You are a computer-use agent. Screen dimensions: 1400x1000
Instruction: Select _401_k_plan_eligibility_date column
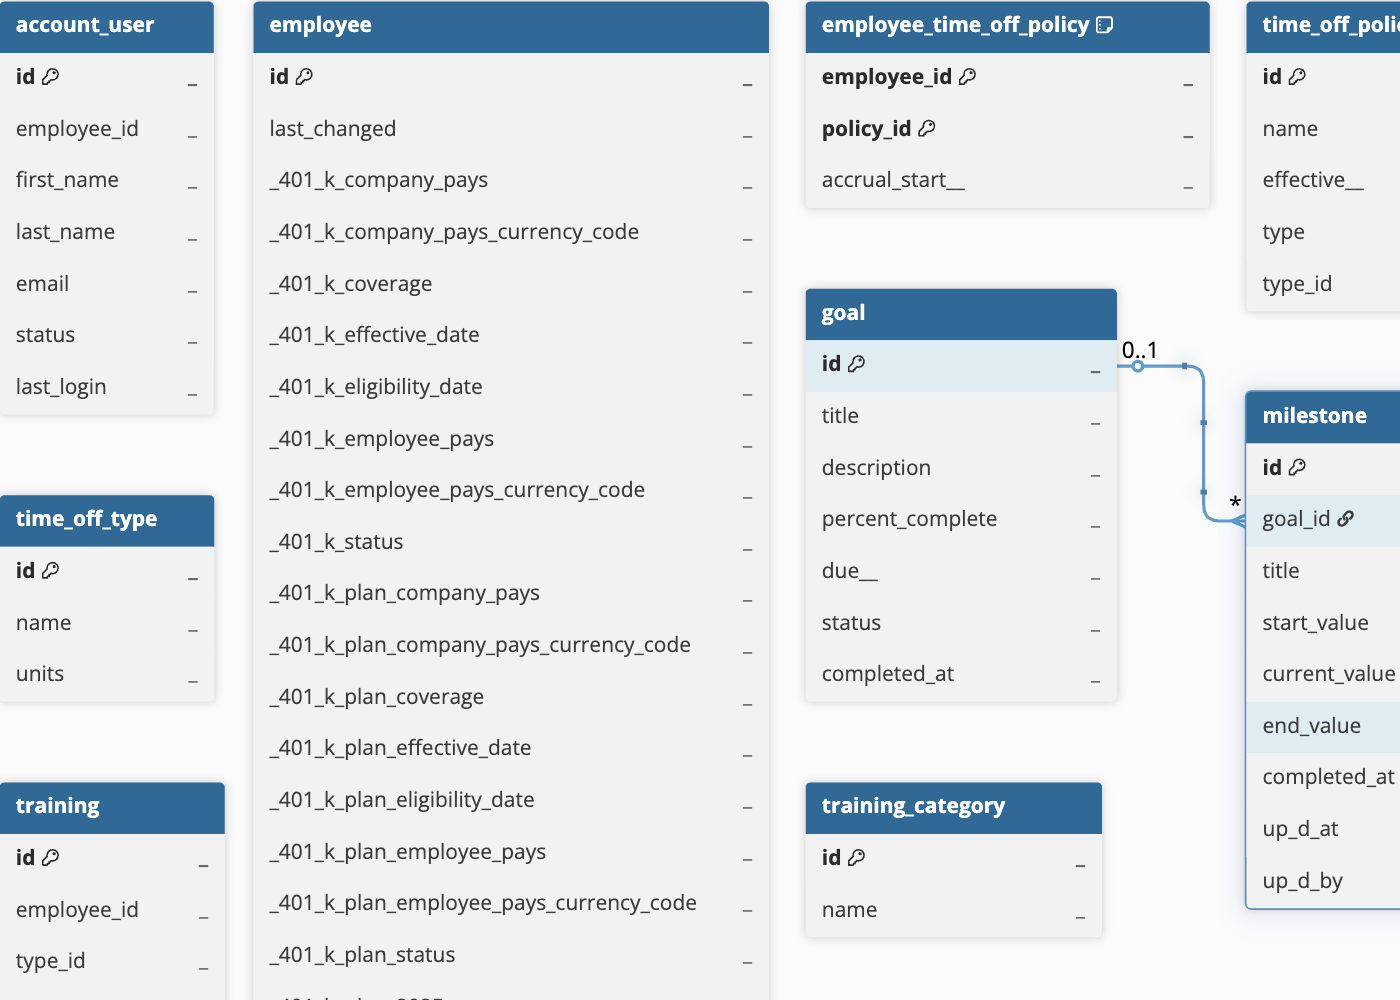(x=511, y=800)
